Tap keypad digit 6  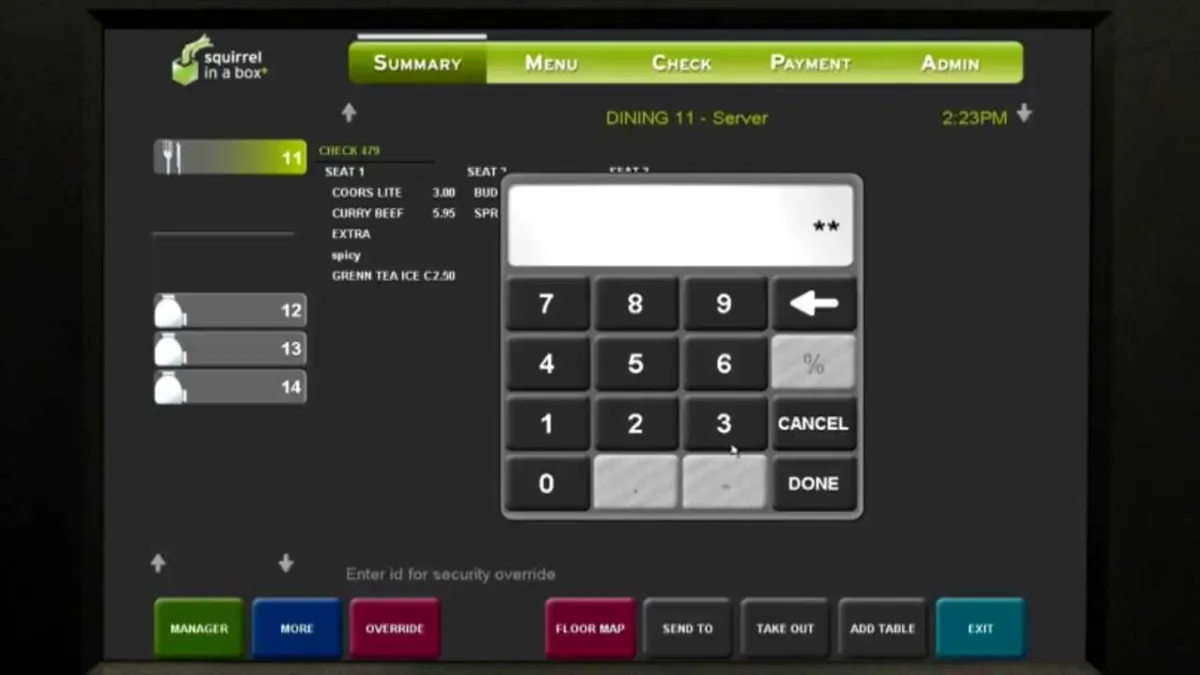[x=724, y=364]
